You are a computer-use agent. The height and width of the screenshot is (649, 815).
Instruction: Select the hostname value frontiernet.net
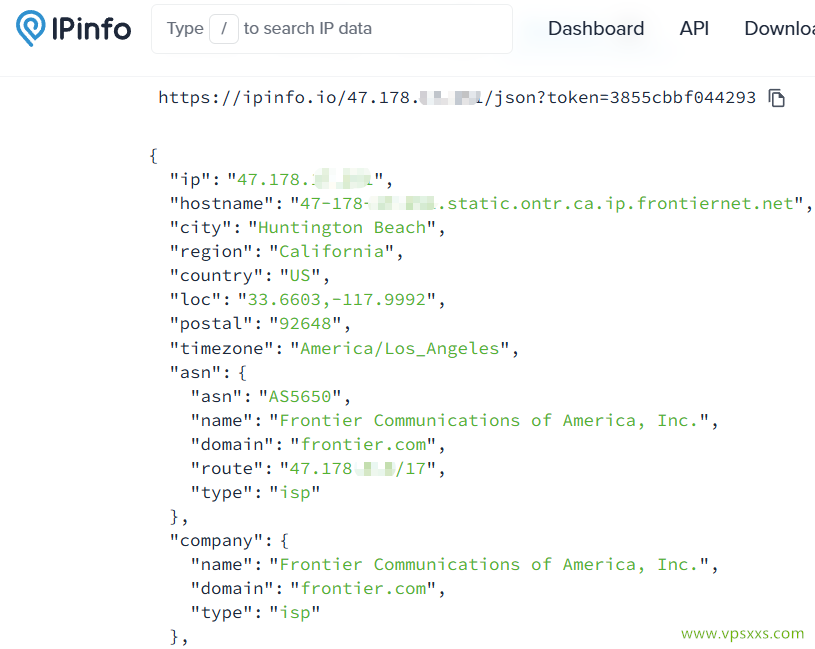tap(547, 204)
